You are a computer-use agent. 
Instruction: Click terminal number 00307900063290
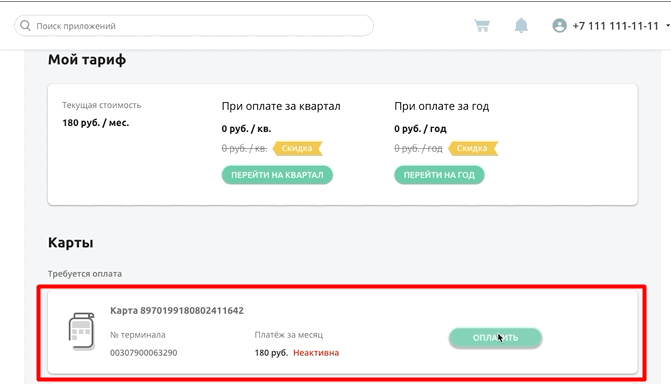pyautogui.click(x=143, y=353)
